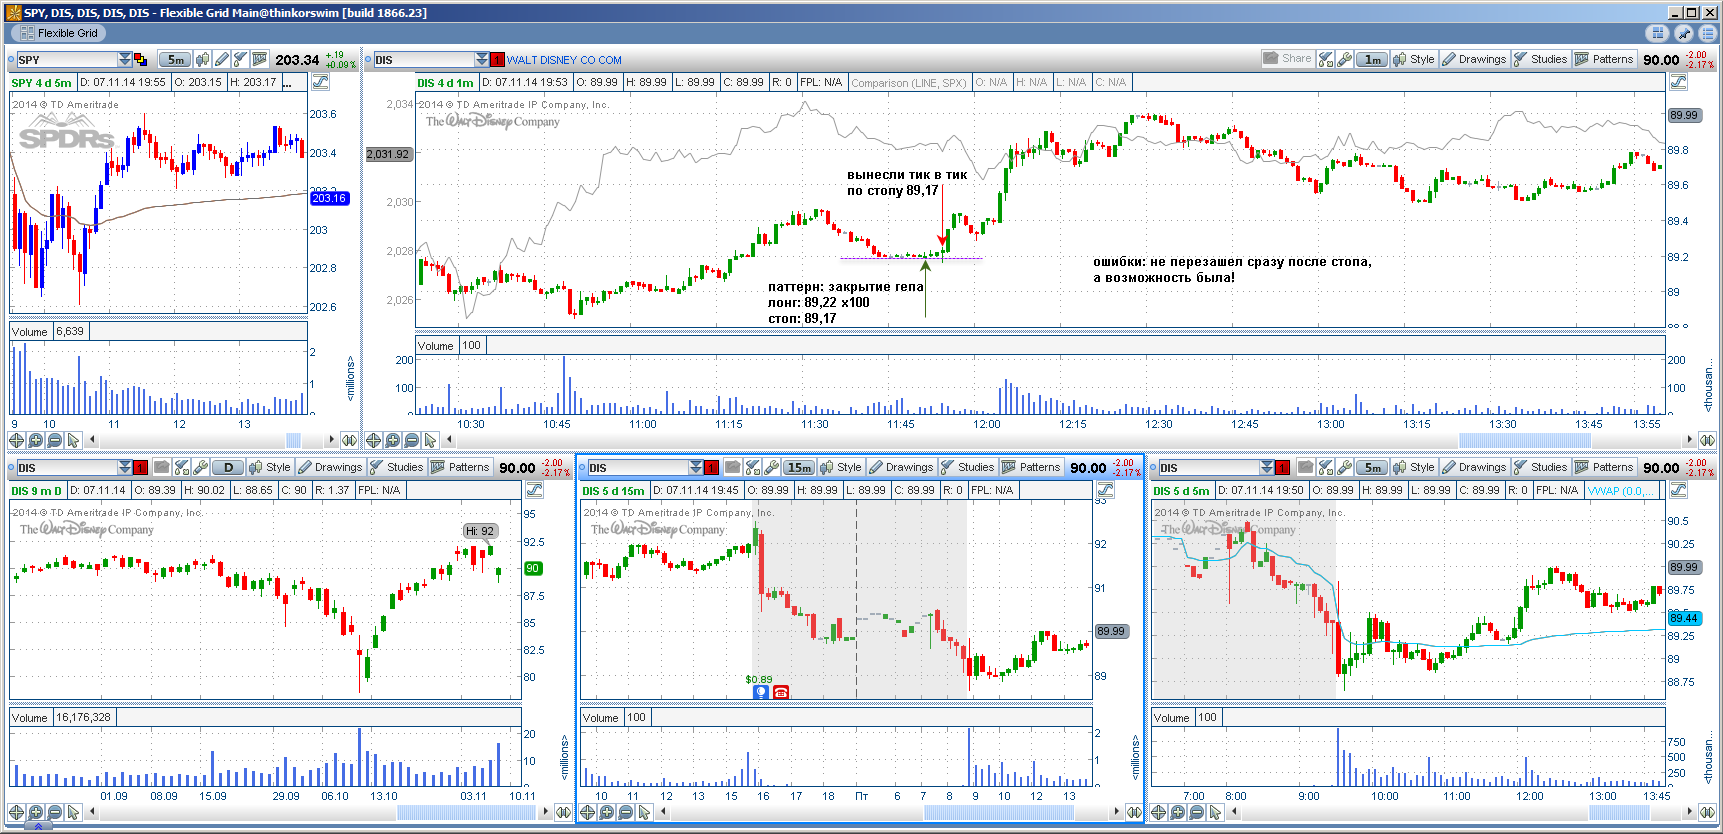Select the pointer tool below DIS 5m chart

1216,812
